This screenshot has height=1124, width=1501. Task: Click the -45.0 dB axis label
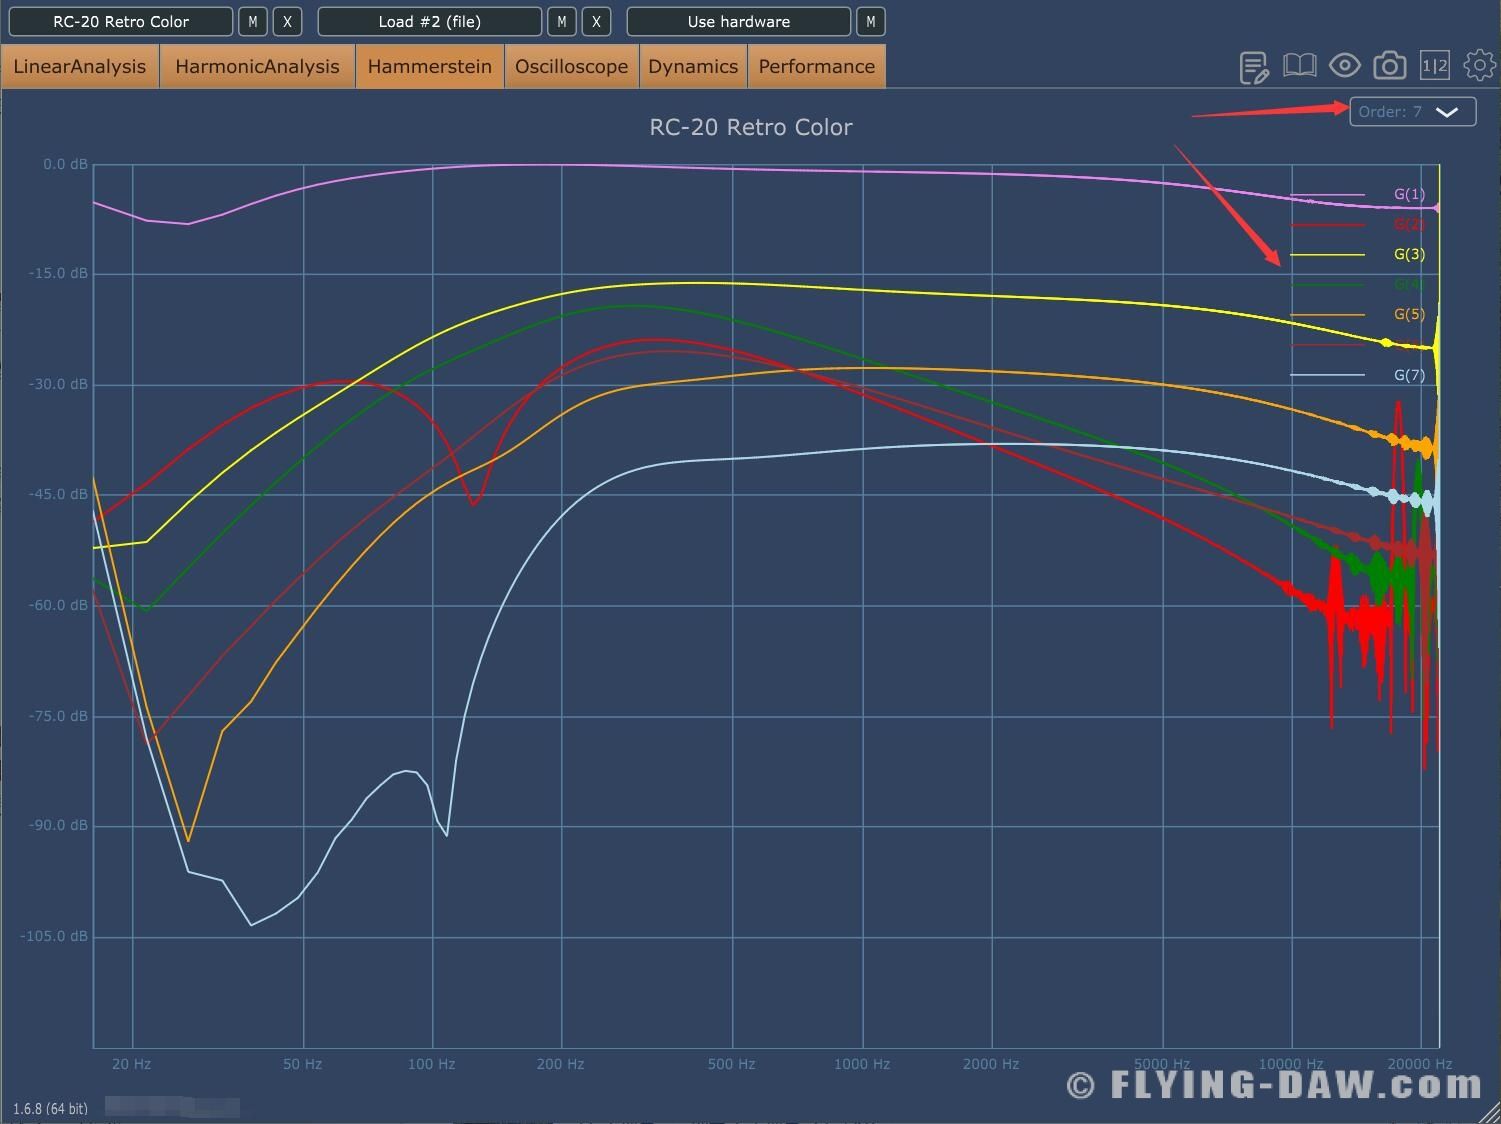pyautogui.click(x=57, y=494)
